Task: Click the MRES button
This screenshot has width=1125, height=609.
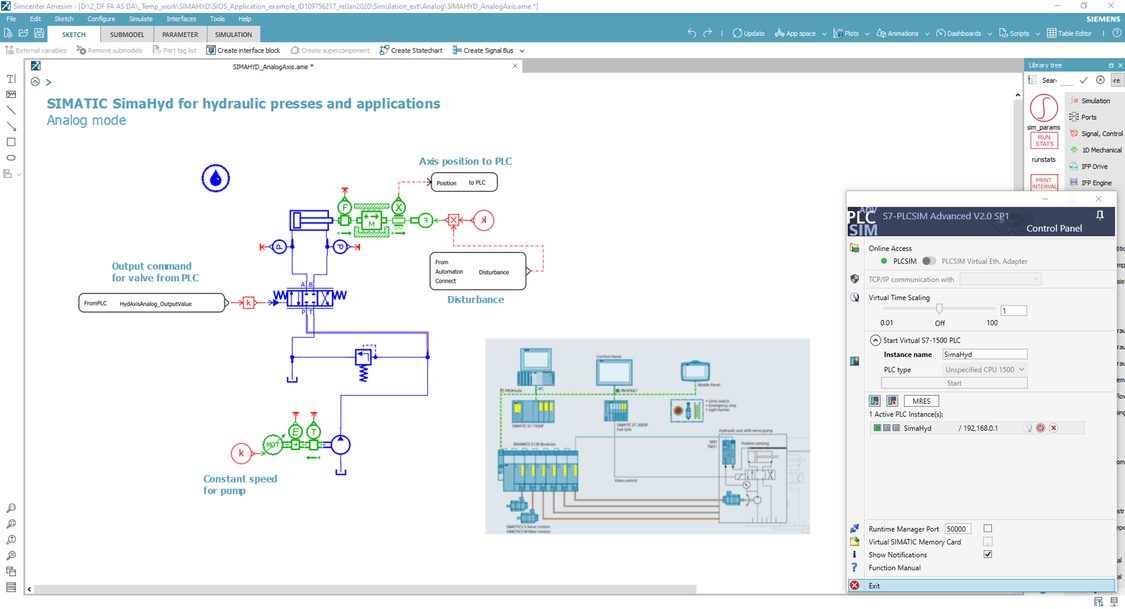Action: [x=921, y=401]
